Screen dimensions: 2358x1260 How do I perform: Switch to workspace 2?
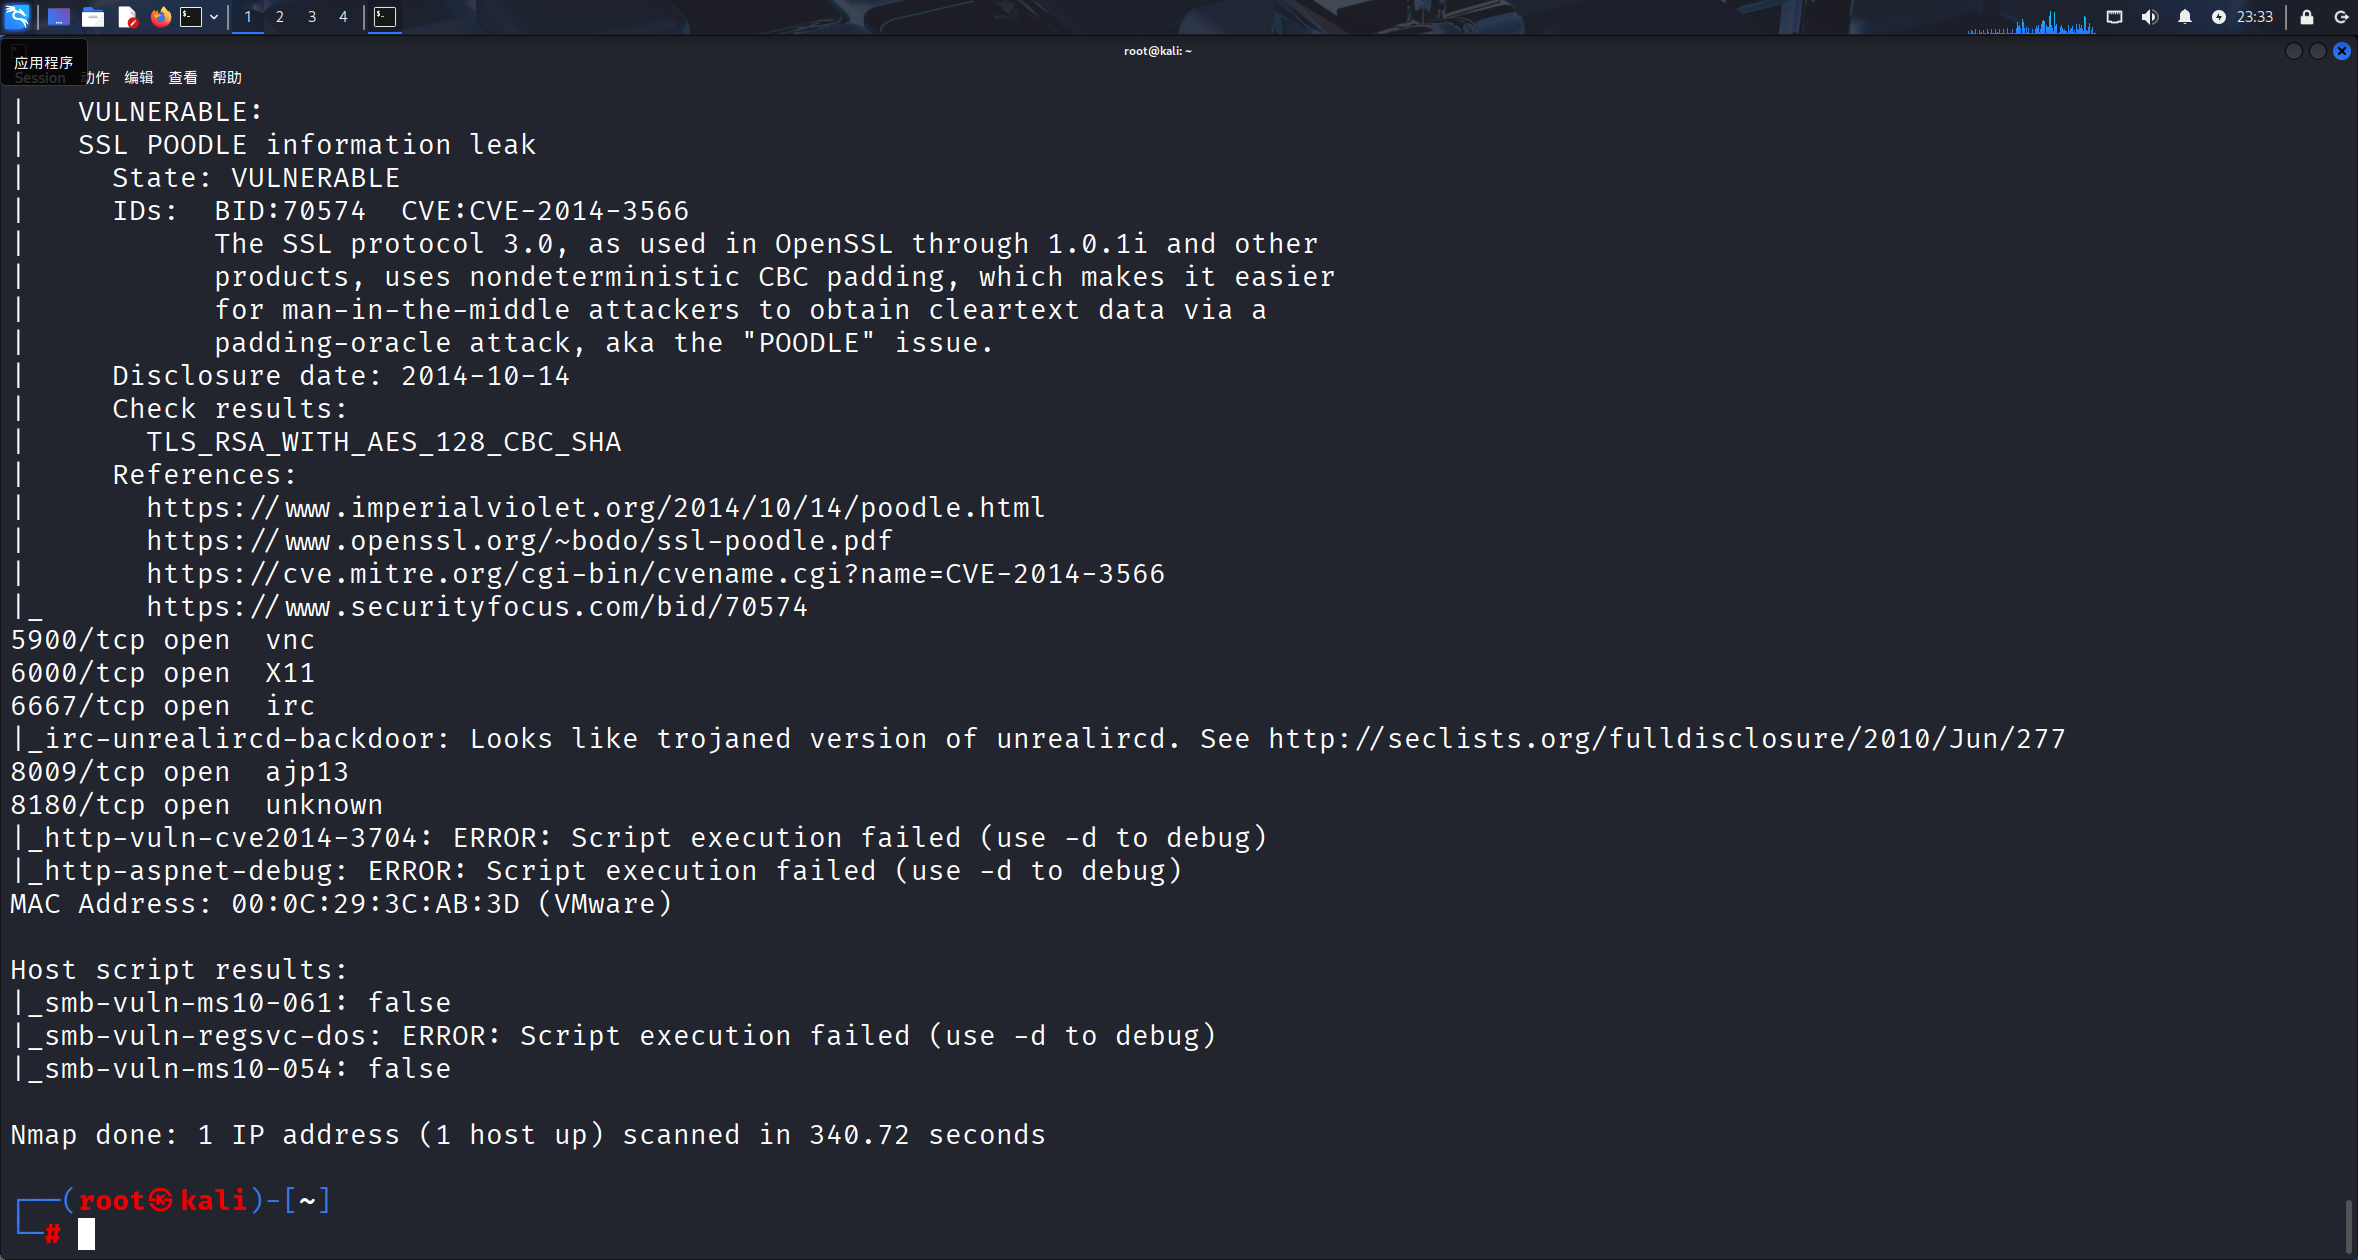click(x=280, y=16)
